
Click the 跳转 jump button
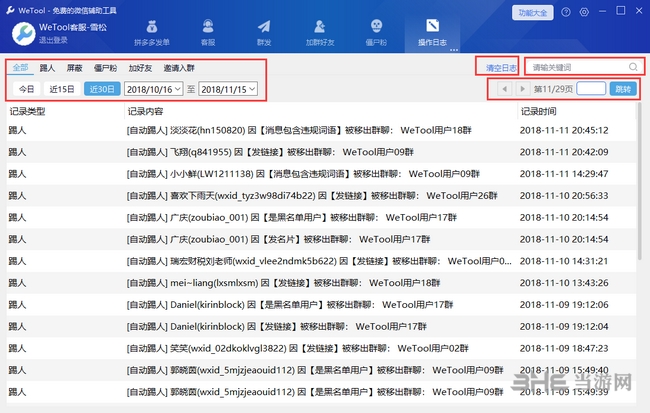click(x=623, y=89)
